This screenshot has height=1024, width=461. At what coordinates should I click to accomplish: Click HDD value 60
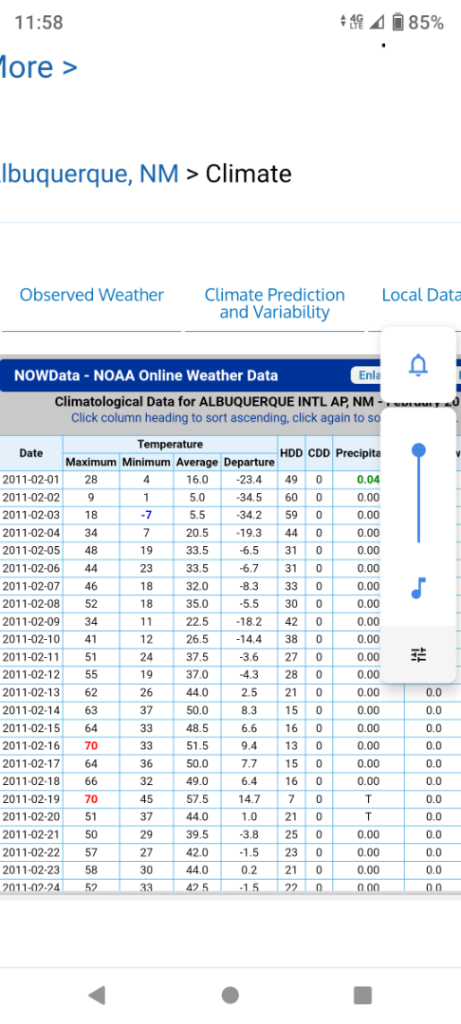(291, 497)
